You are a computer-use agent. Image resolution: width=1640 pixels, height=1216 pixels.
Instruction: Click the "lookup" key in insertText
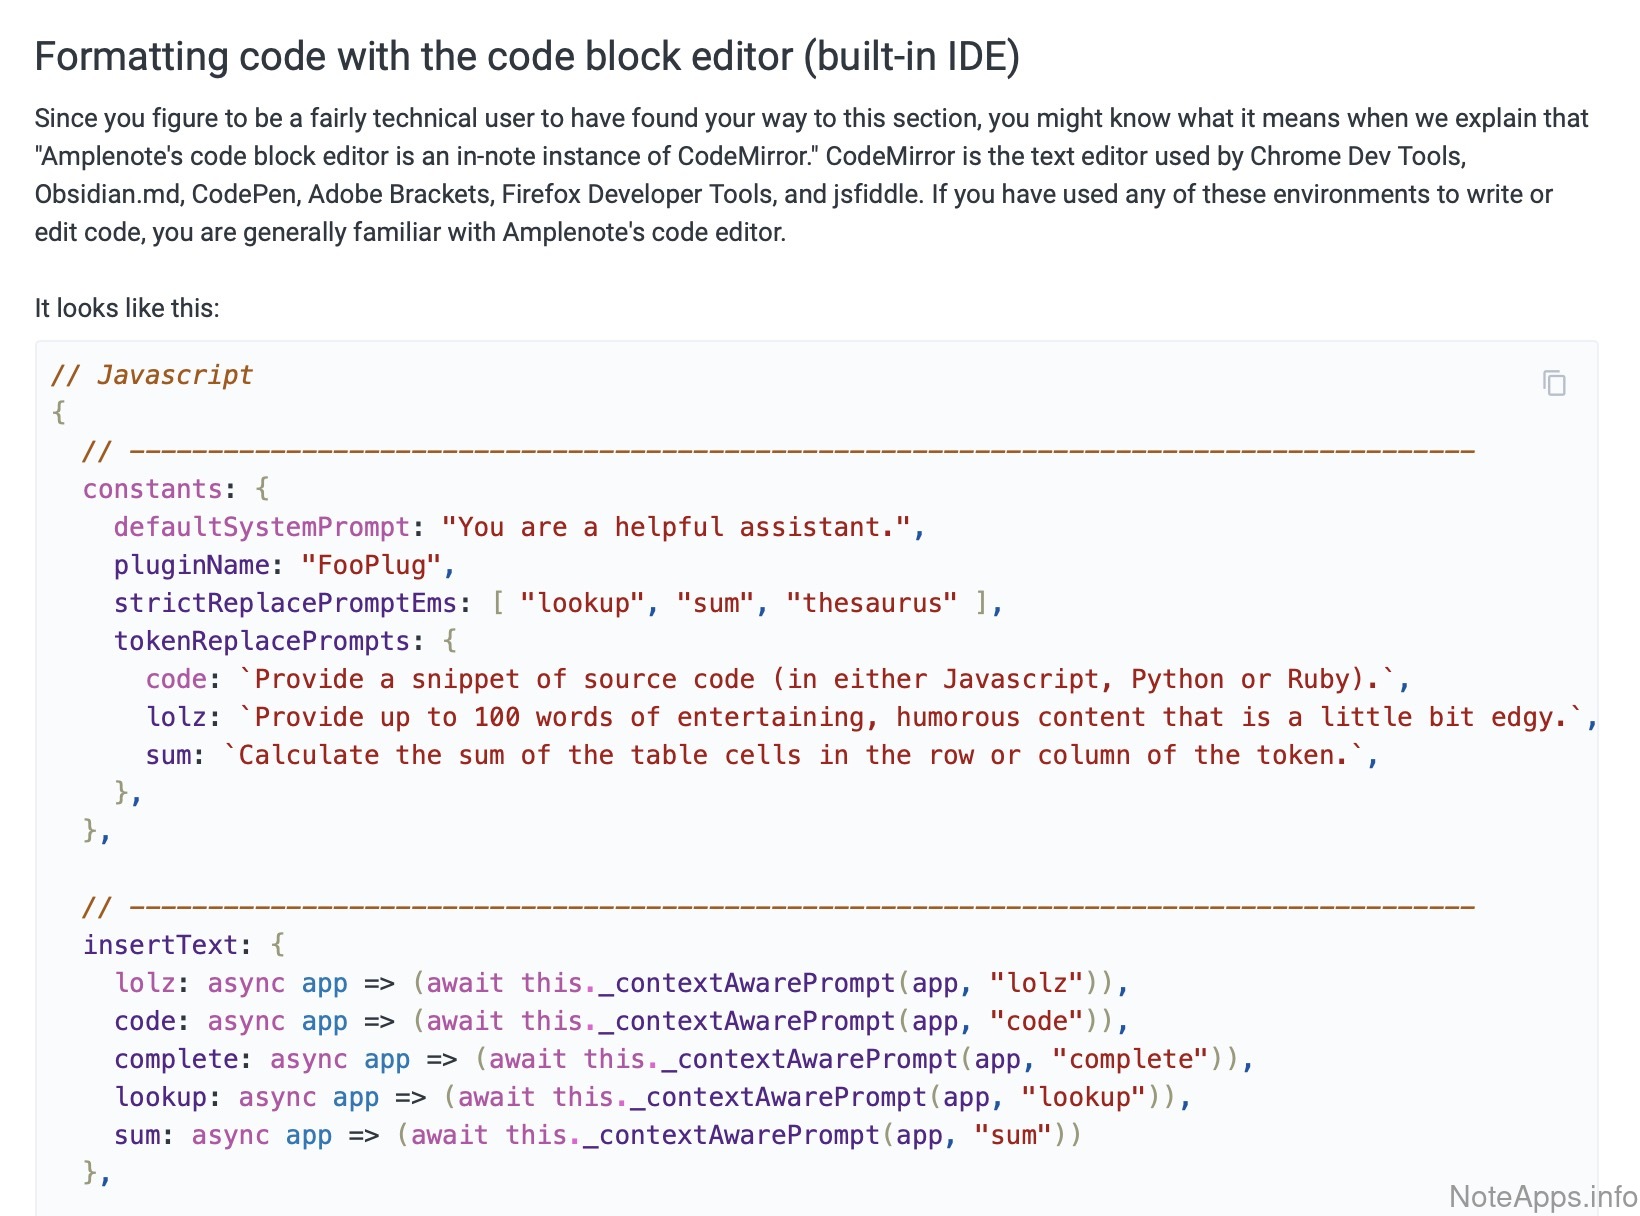click(160, 1097)
